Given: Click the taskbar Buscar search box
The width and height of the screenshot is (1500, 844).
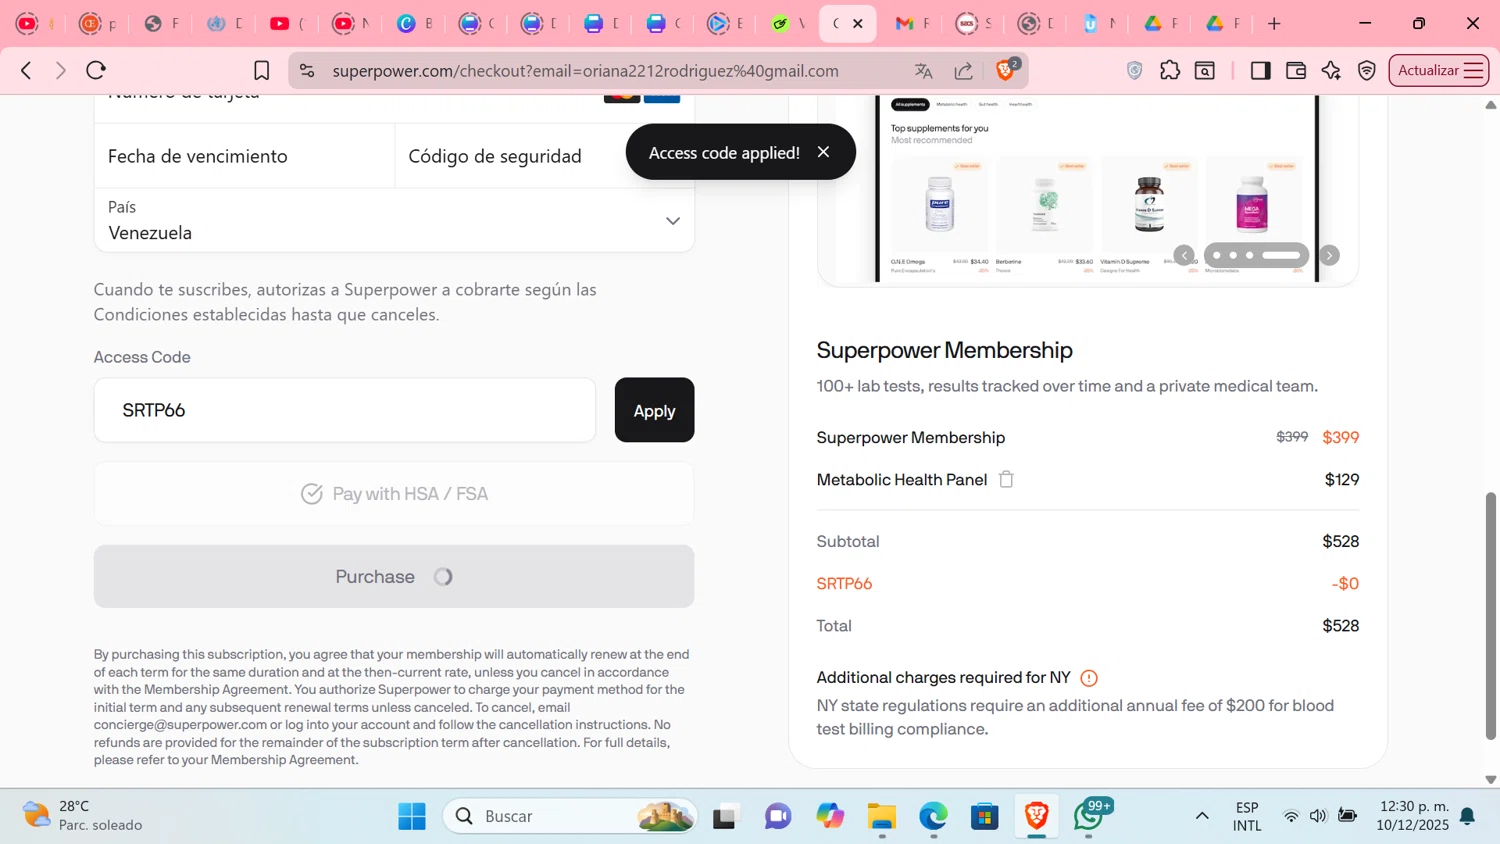Looking at the screenshot, I should [570, 816].
